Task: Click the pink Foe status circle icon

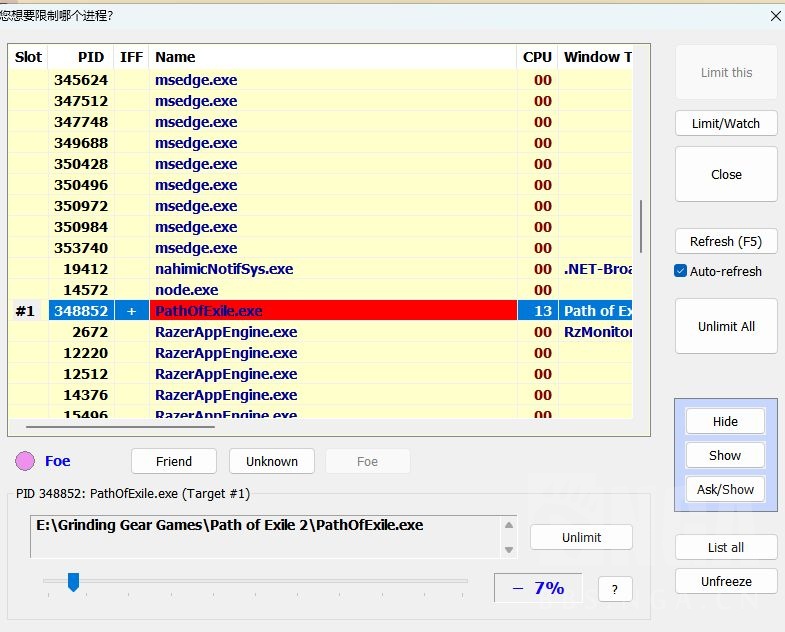Action: point(25,461)
